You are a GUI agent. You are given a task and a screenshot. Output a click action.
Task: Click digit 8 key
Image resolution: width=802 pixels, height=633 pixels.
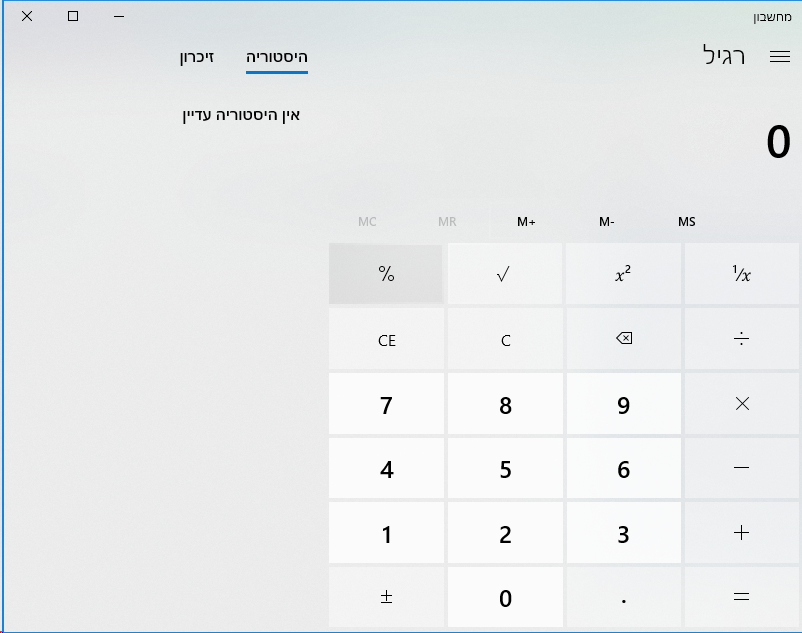(505, 403)
